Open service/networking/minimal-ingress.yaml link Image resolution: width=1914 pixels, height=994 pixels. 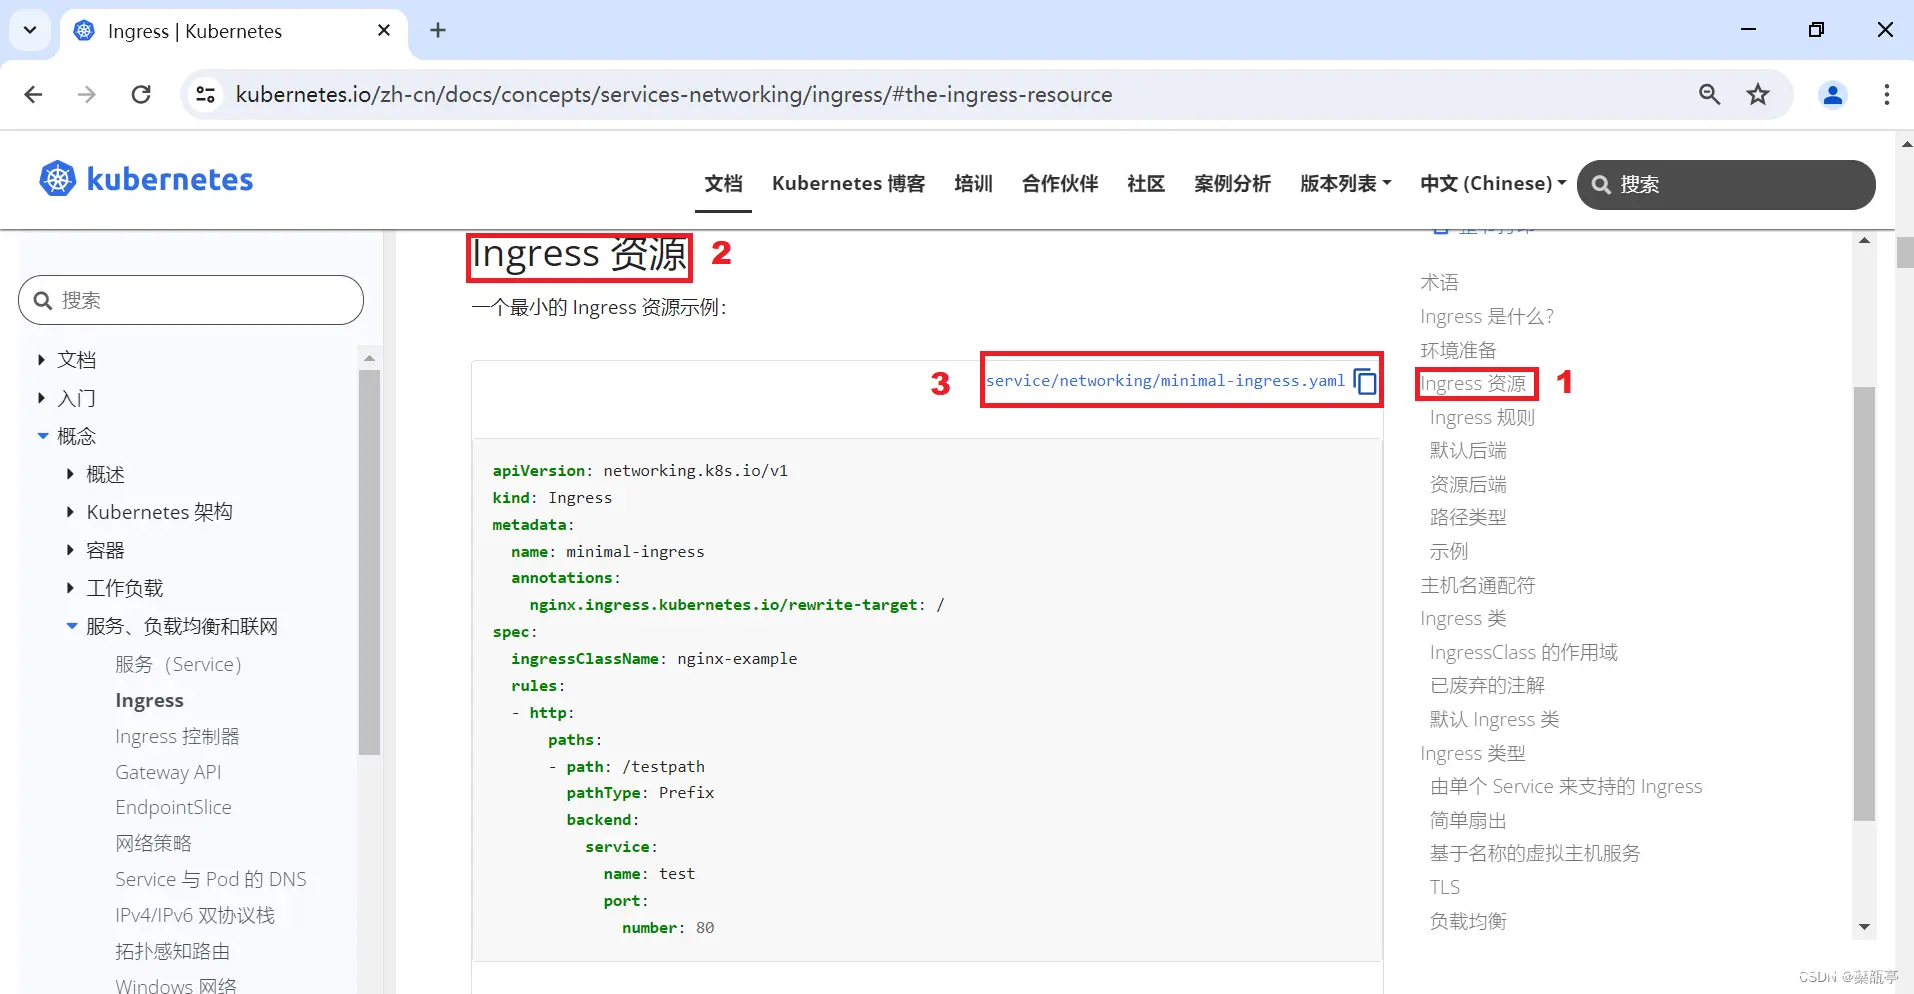coord(1165,381)
